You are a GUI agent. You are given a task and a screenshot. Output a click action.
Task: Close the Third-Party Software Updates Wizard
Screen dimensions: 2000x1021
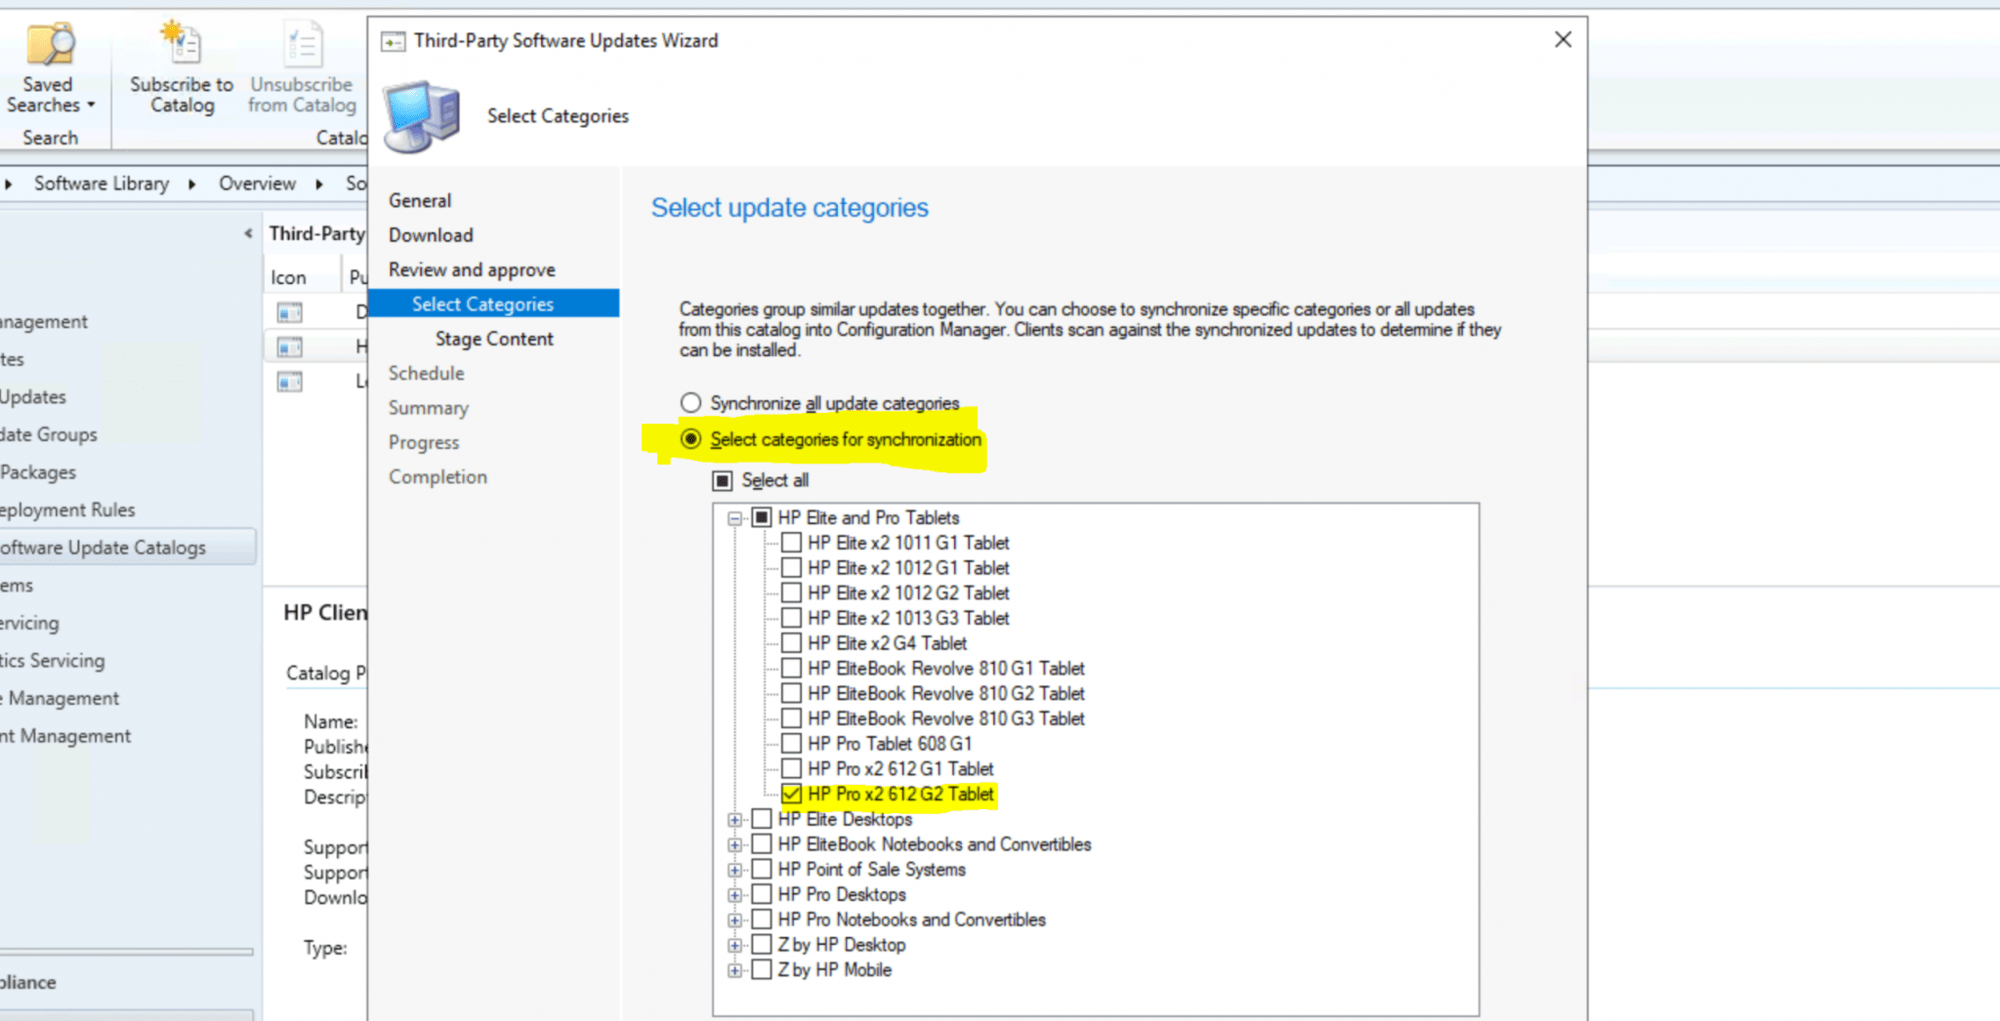coord(1563,40)
